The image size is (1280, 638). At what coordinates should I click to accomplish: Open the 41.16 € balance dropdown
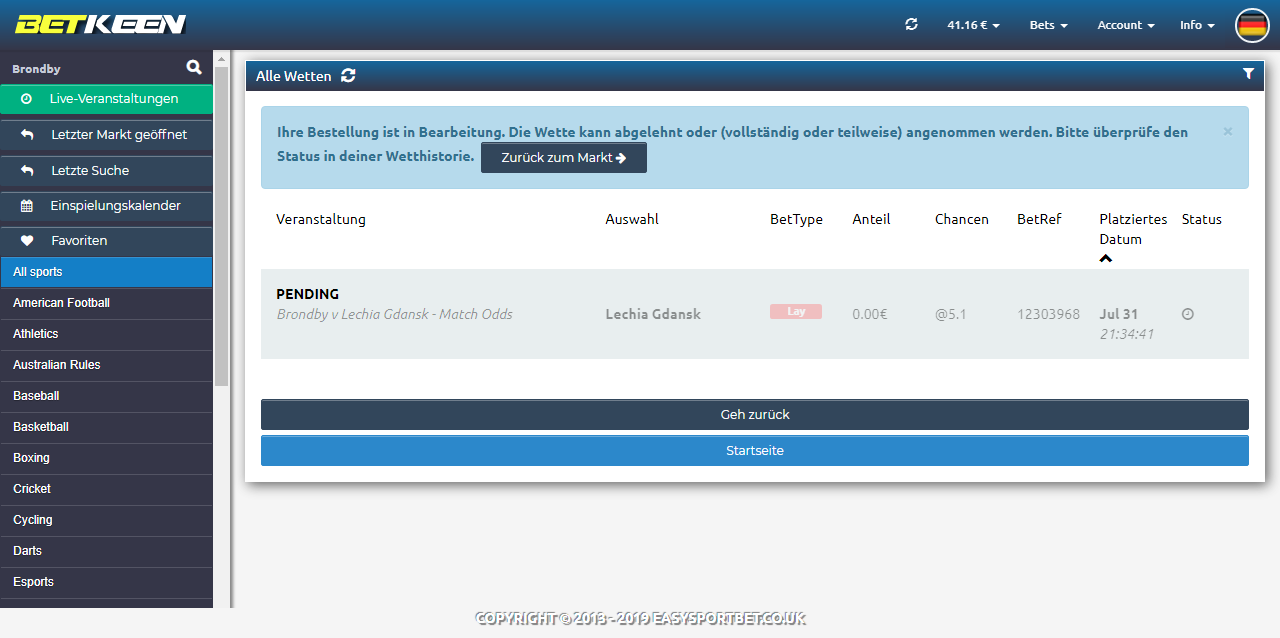click(973, 25)
